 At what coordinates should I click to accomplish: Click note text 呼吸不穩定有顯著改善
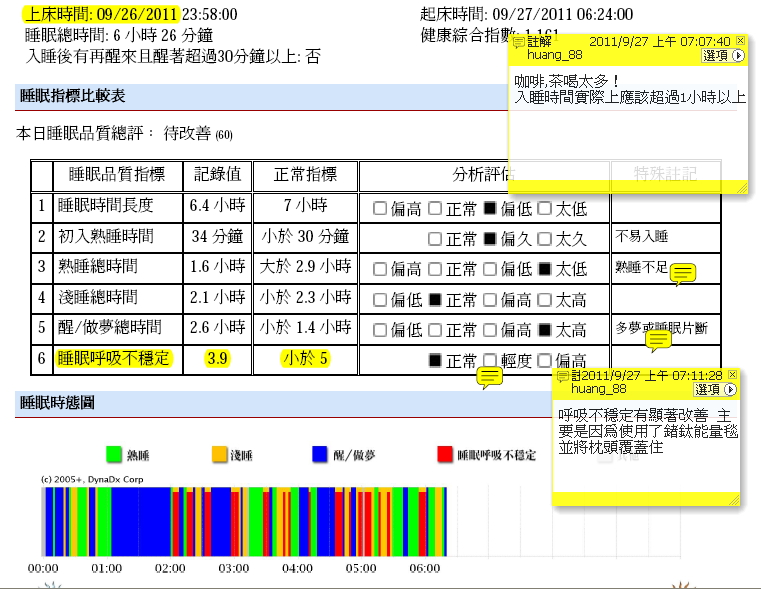633,416
